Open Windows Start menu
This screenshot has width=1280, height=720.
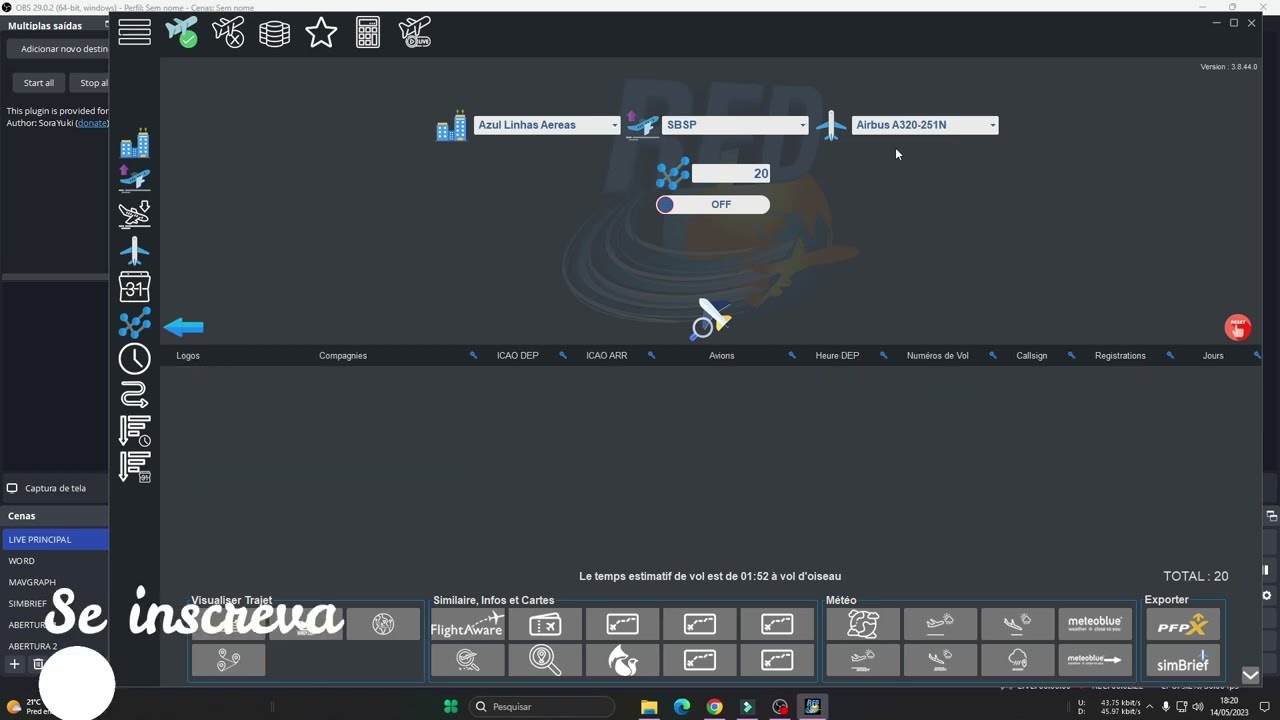click(451, 707)
